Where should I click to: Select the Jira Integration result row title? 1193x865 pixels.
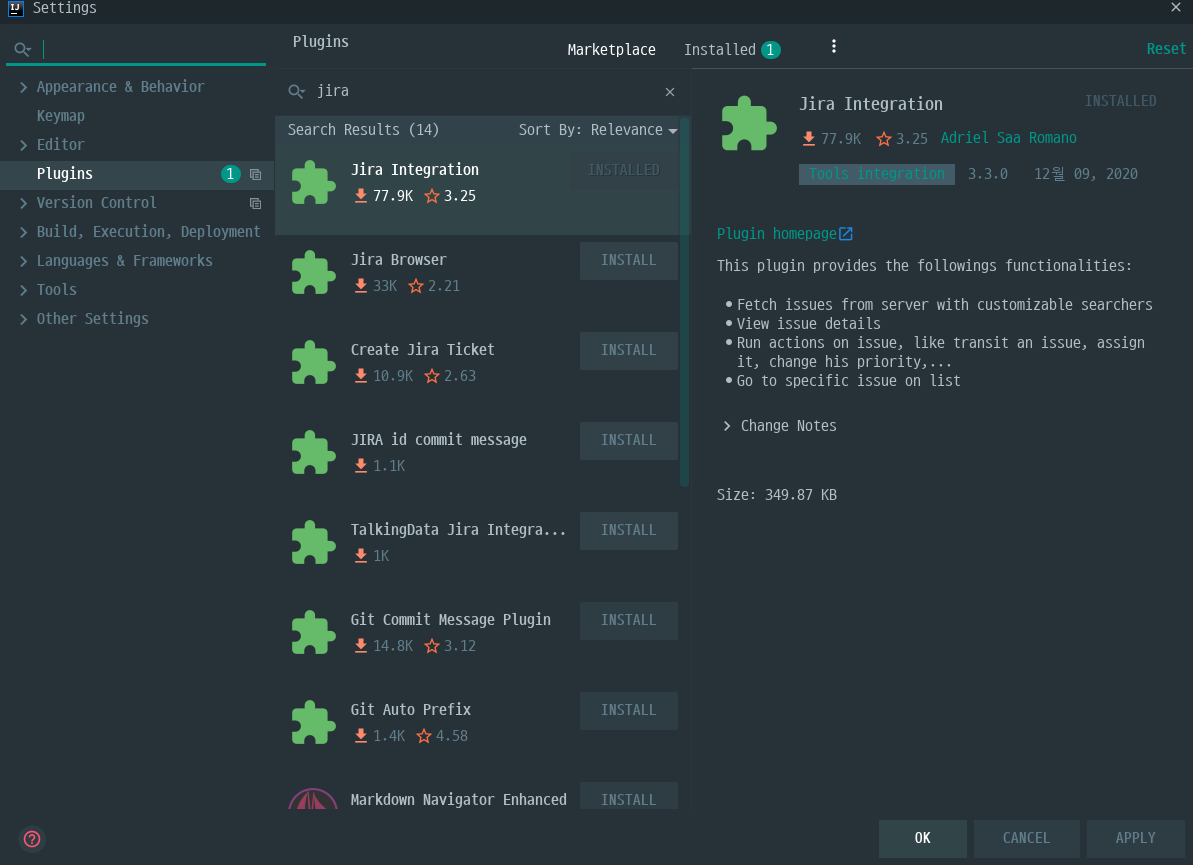pyautogui.click(x=415, y=170)
